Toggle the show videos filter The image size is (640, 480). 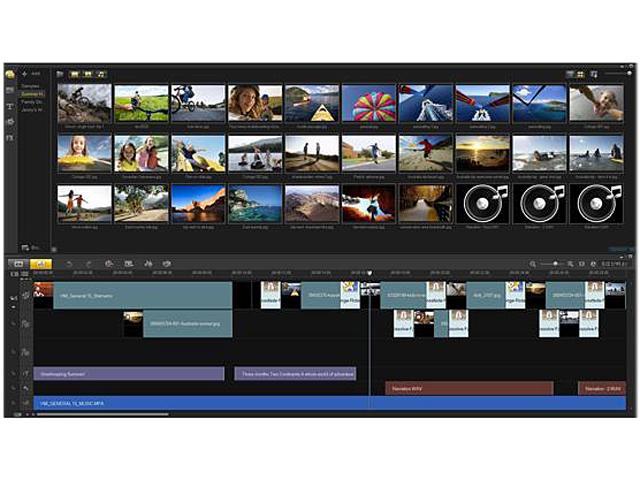76,74
